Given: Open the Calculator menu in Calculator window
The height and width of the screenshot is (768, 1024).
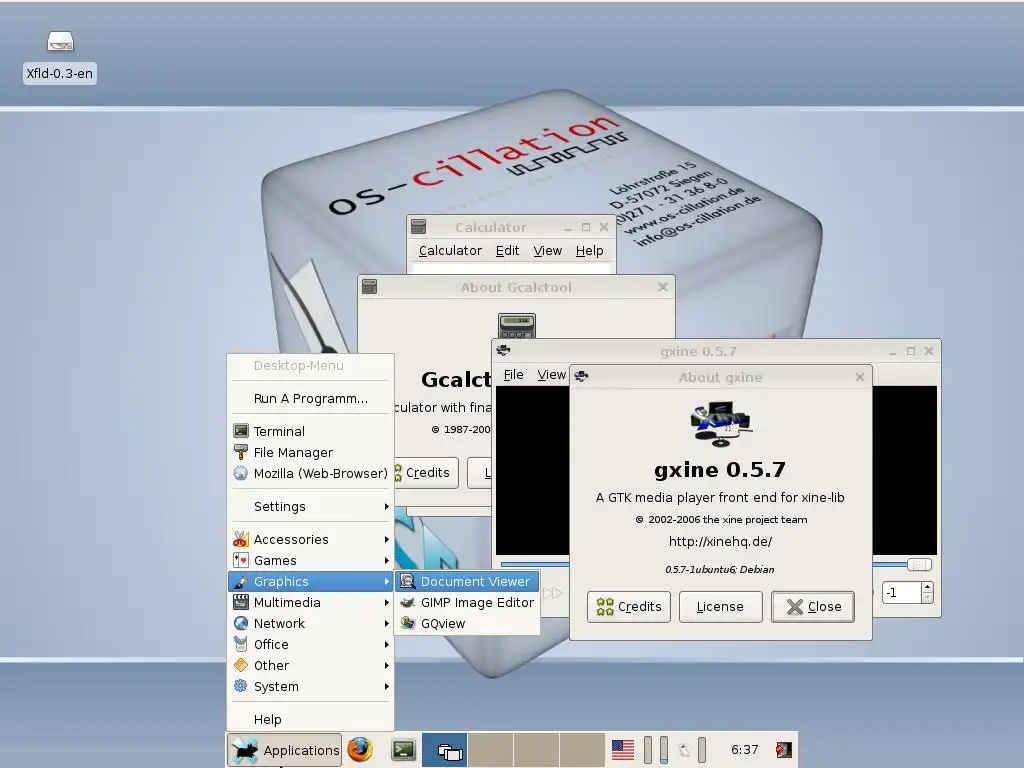Looking at the screenshot, I should pos(450,251).
